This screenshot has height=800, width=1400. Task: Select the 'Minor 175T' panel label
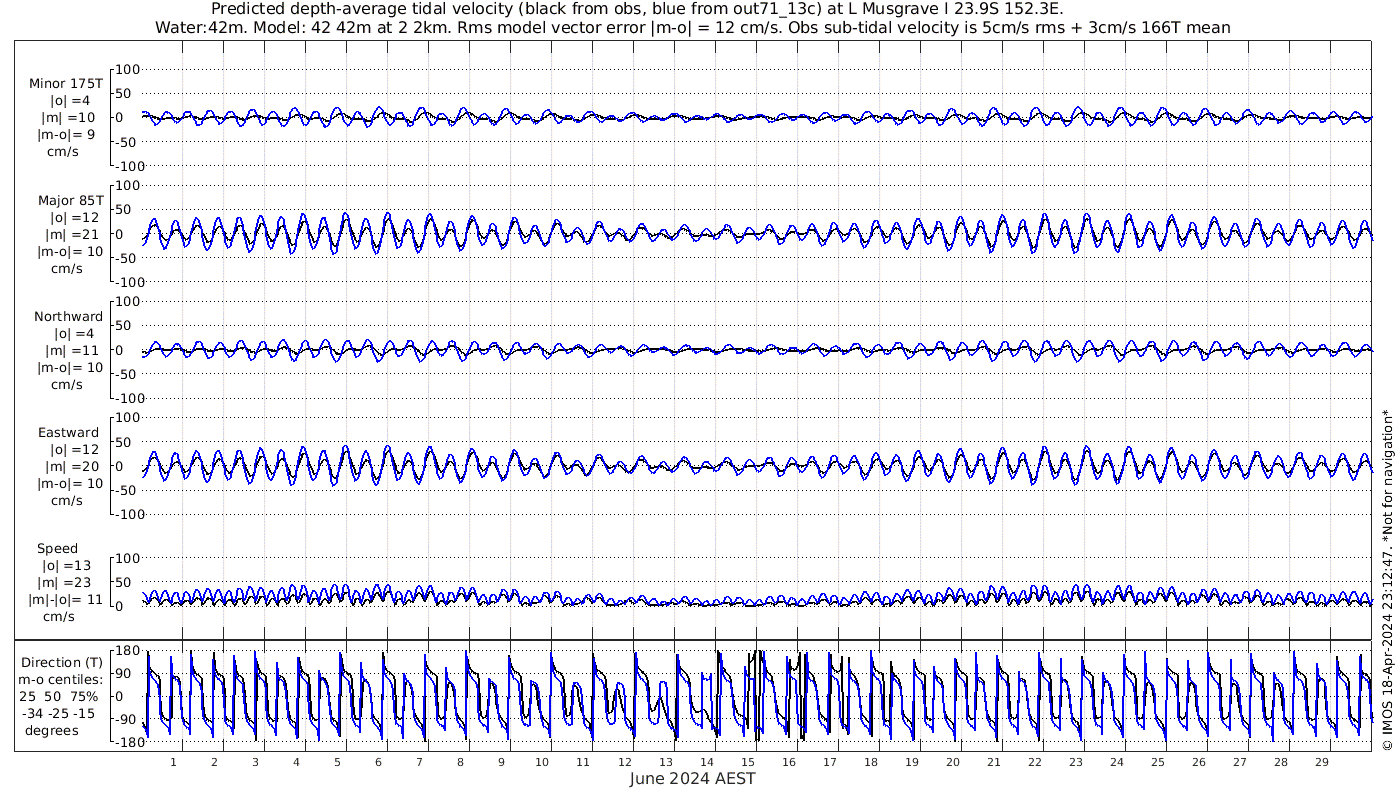click(x=66, y=83)
